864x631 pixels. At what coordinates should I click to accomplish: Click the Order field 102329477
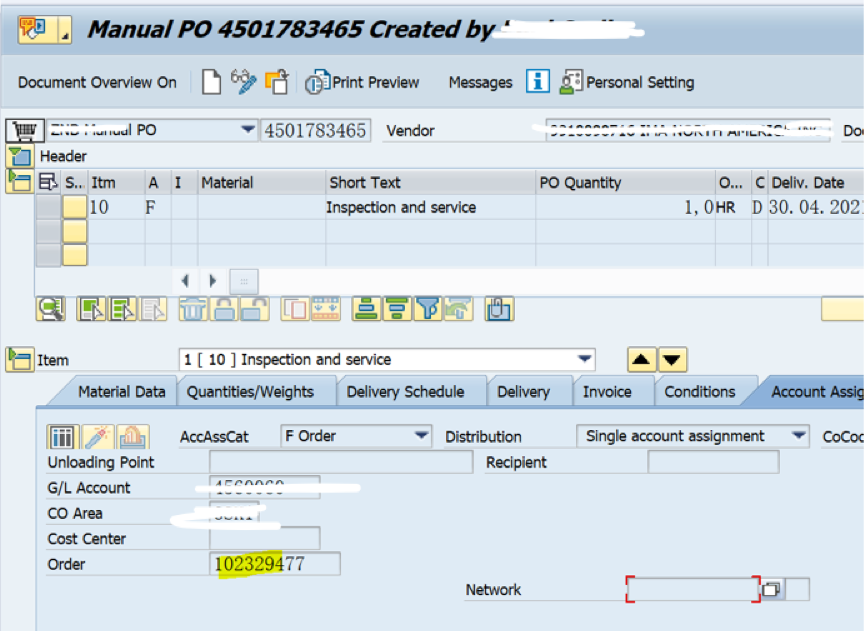[x=275, y=564]
